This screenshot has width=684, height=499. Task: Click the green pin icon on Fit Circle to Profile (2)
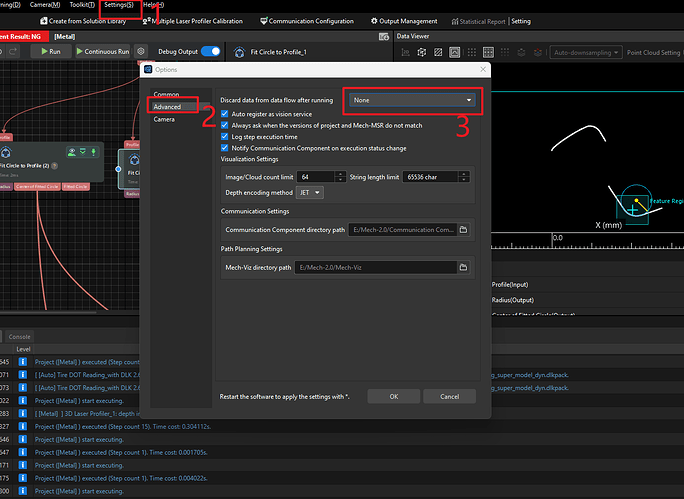coord(93,152)
